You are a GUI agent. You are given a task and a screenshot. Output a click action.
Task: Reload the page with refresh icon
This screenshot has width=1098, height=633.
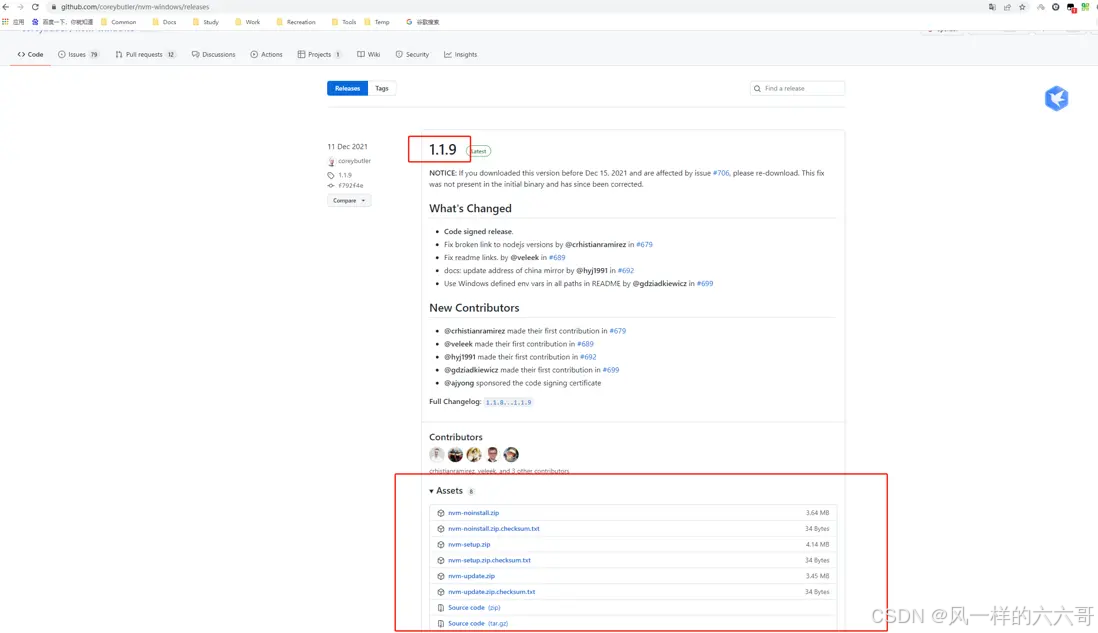coord(35,7)
